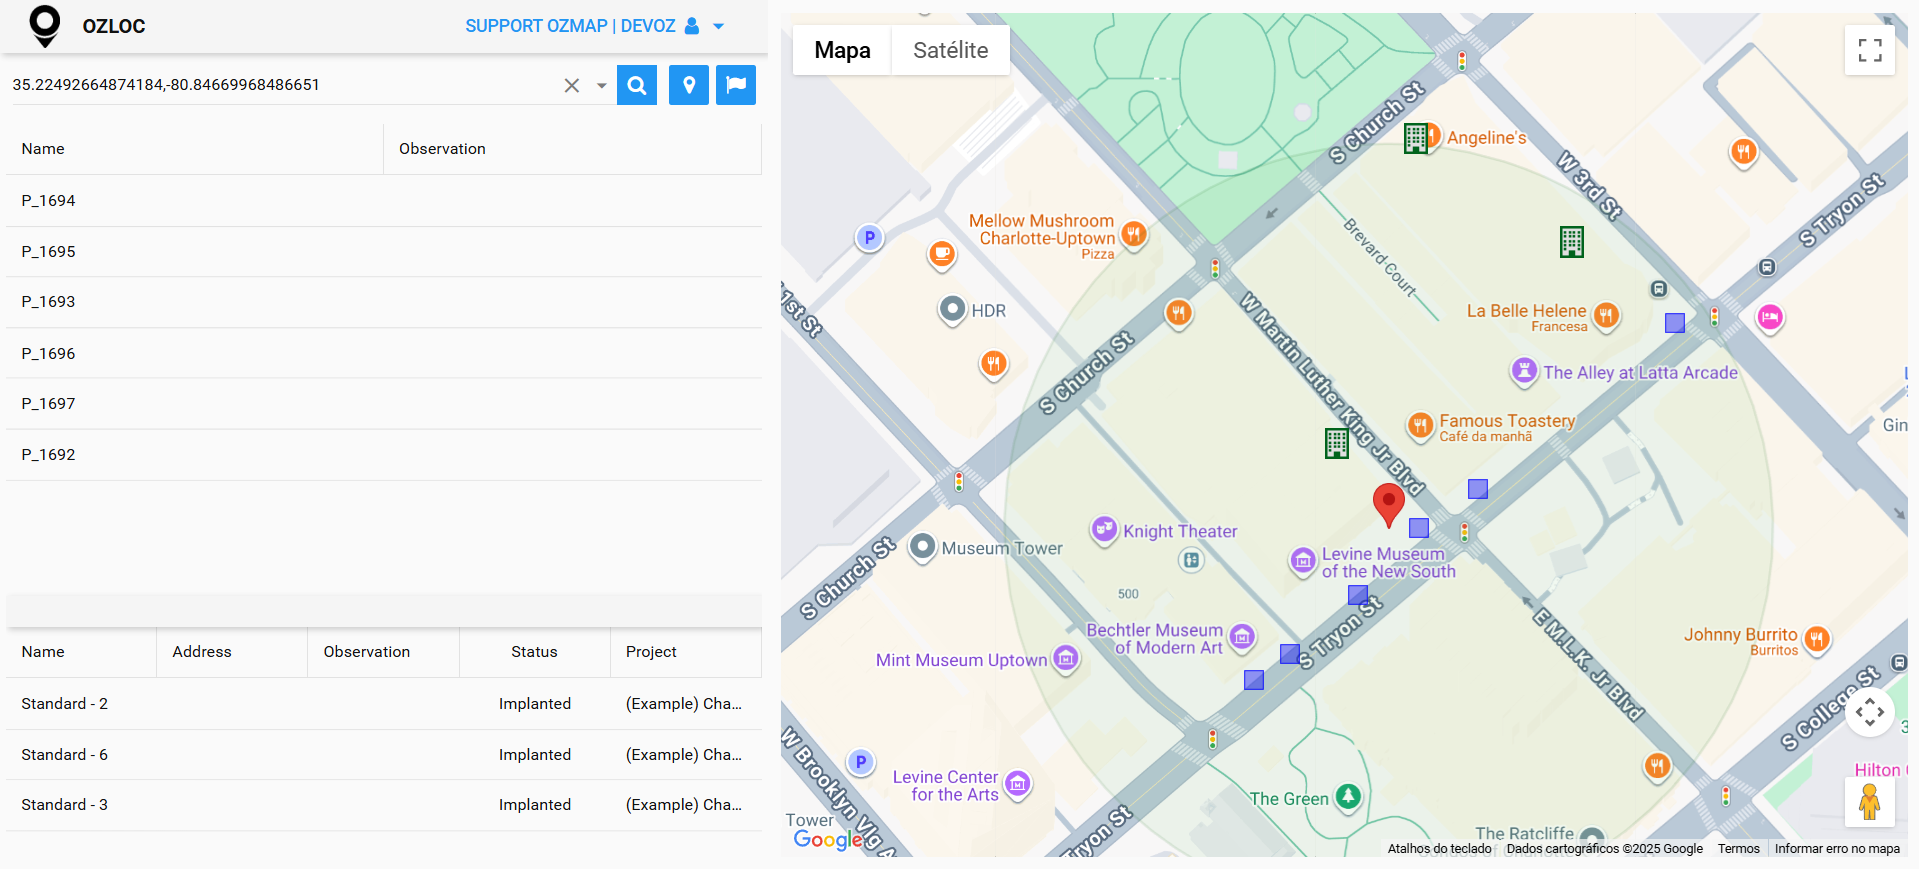Click Mint Museum Uptown icon

(x=1066, y=659)
